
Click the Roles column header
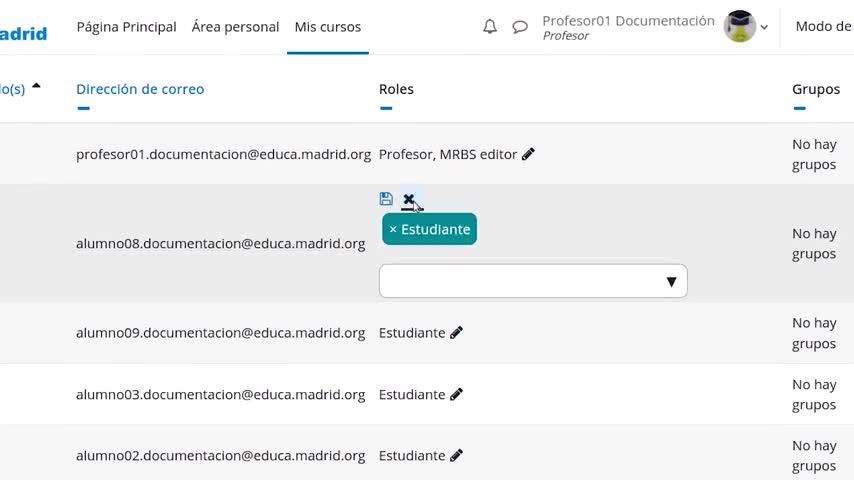click(396, 89)
